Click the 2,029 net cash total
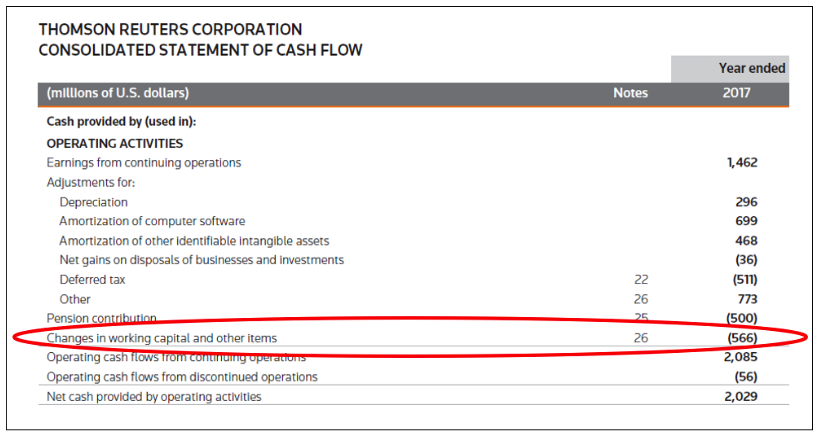The image size is (819, 439). [x=742, y=397]
